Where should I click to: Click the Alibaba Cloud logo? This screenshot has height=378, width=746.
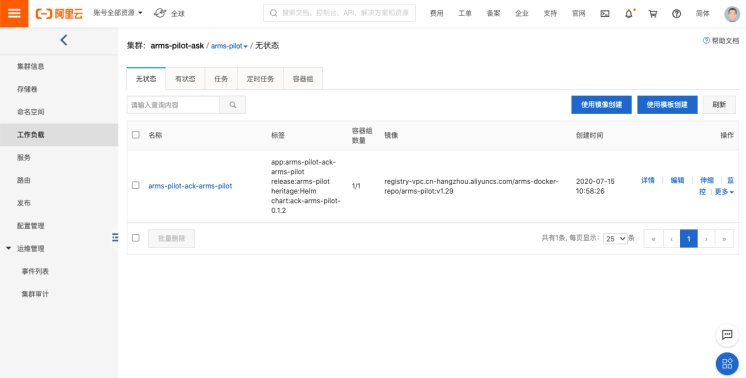(59, 13)
